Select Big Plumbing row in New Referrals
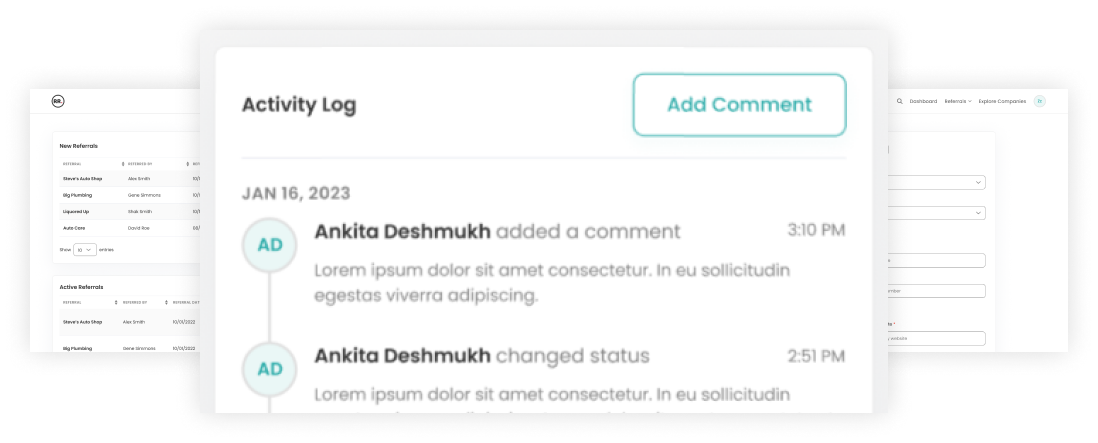Viewport: 1098px width, 443px height. 127,195
